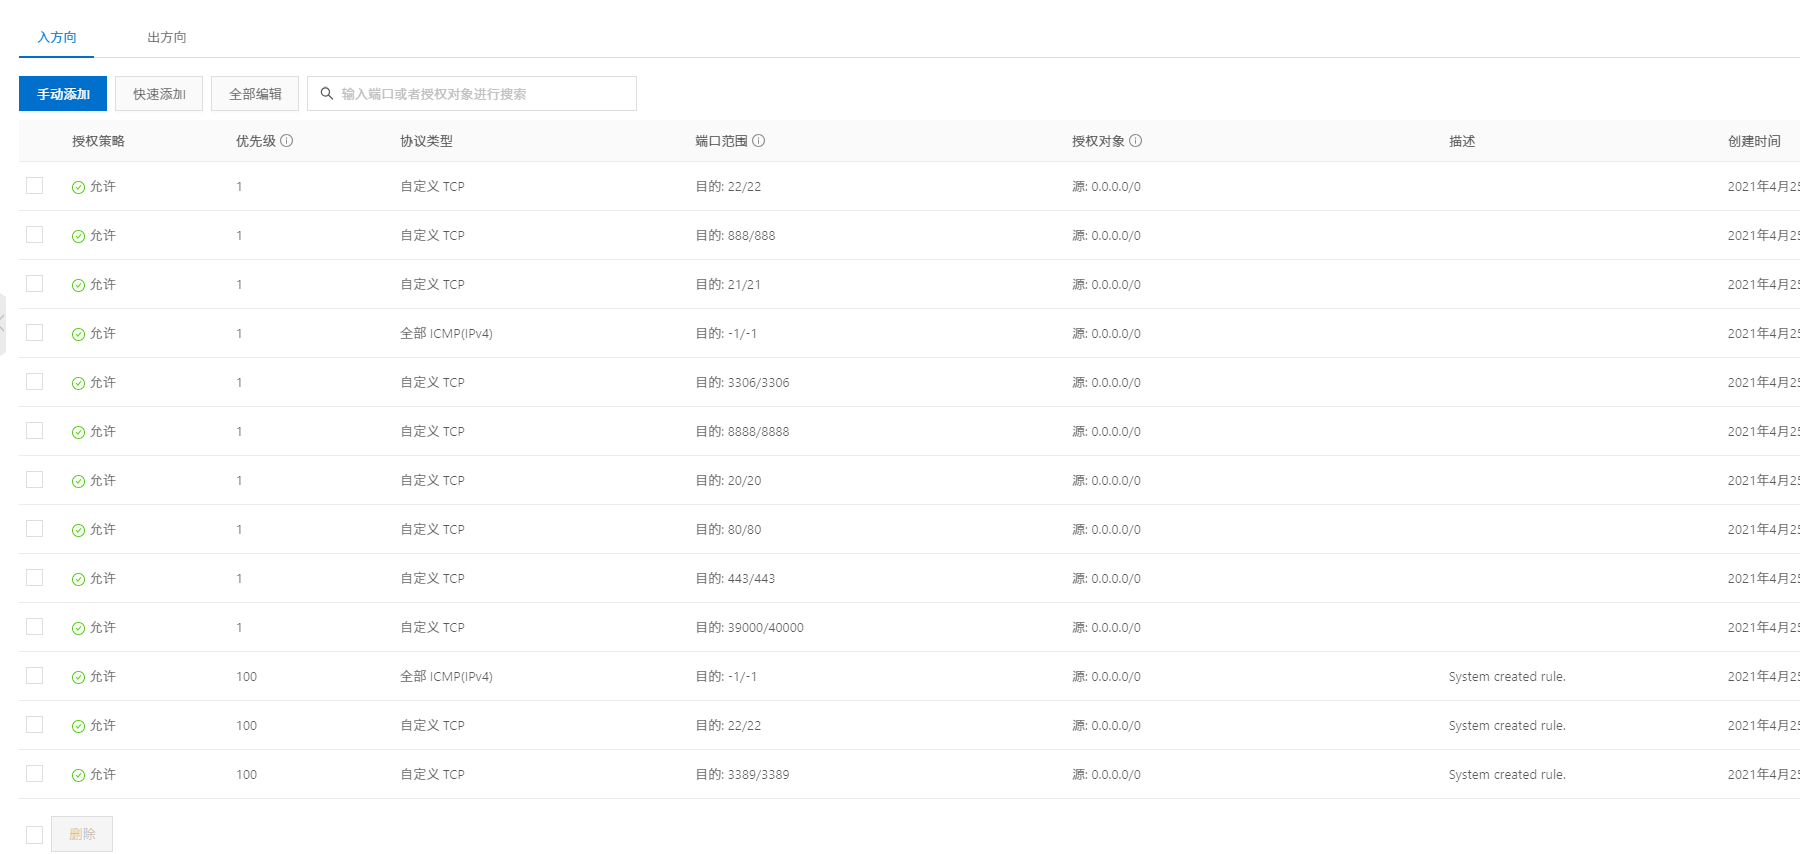This screenshot has width=1800, height=854.
Task: Click the green allow icon on the 8888/8888 row
Action: (78, 432)
